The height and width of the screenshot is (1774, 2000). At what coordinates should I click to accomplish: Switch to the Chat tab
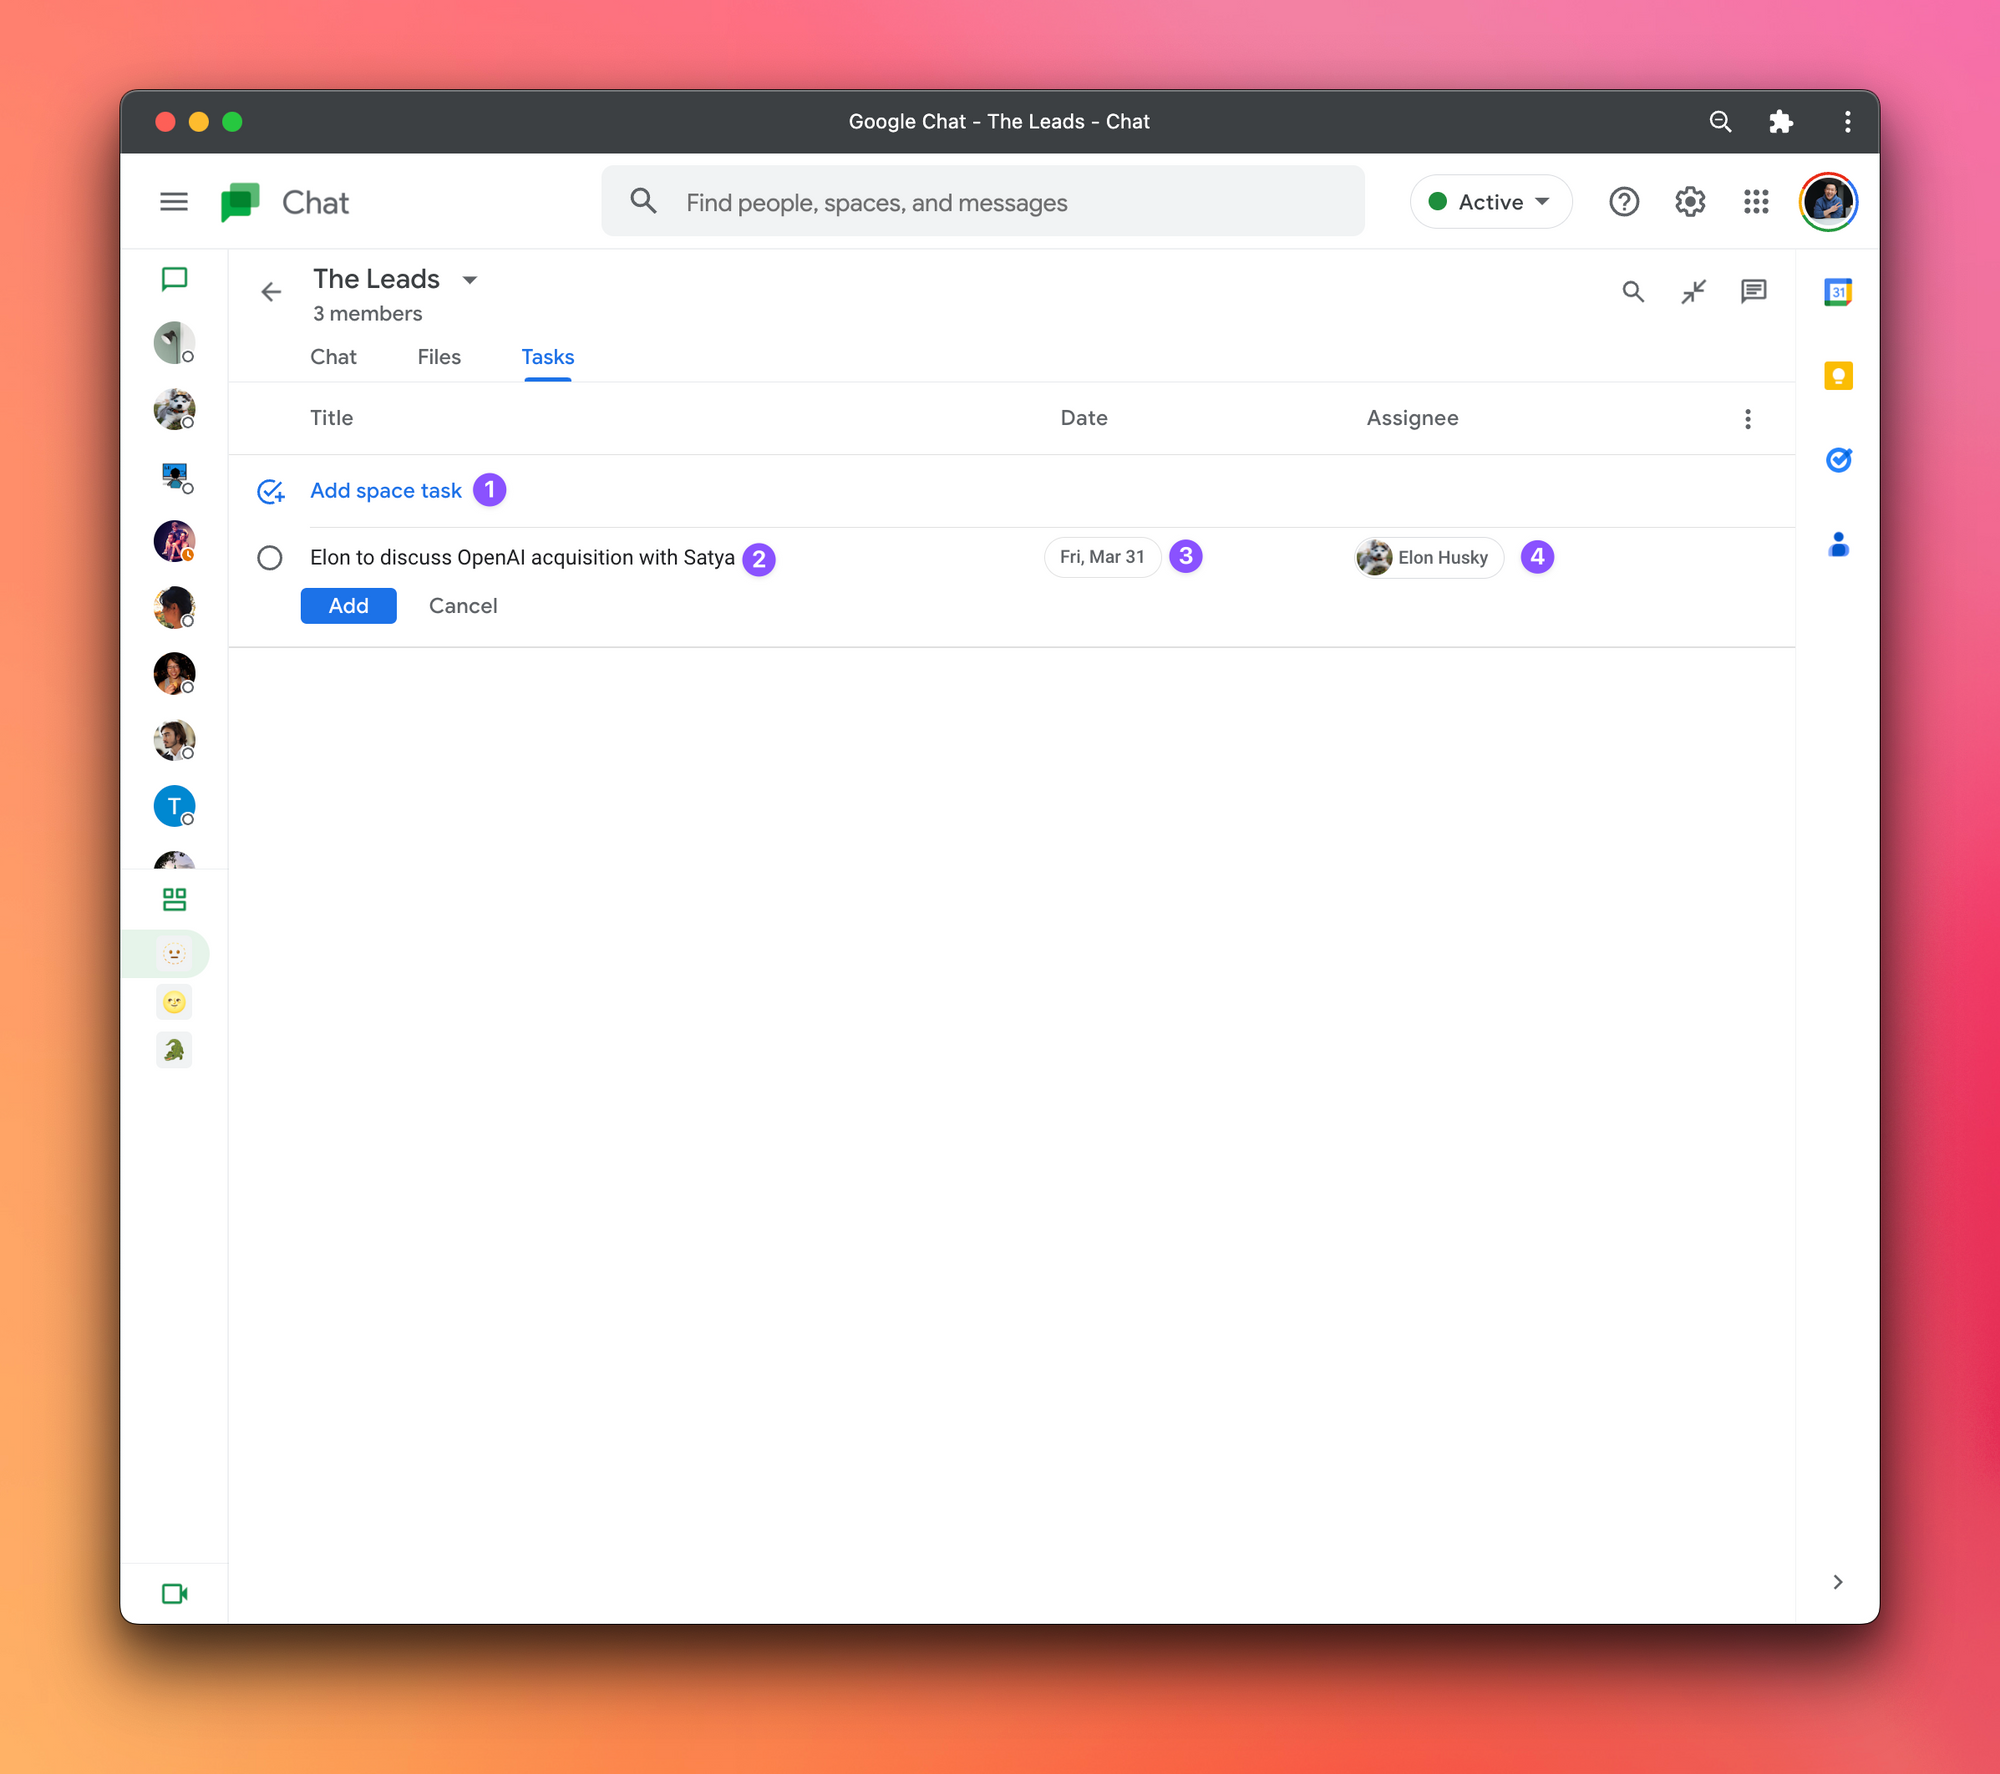click(333, 357)
